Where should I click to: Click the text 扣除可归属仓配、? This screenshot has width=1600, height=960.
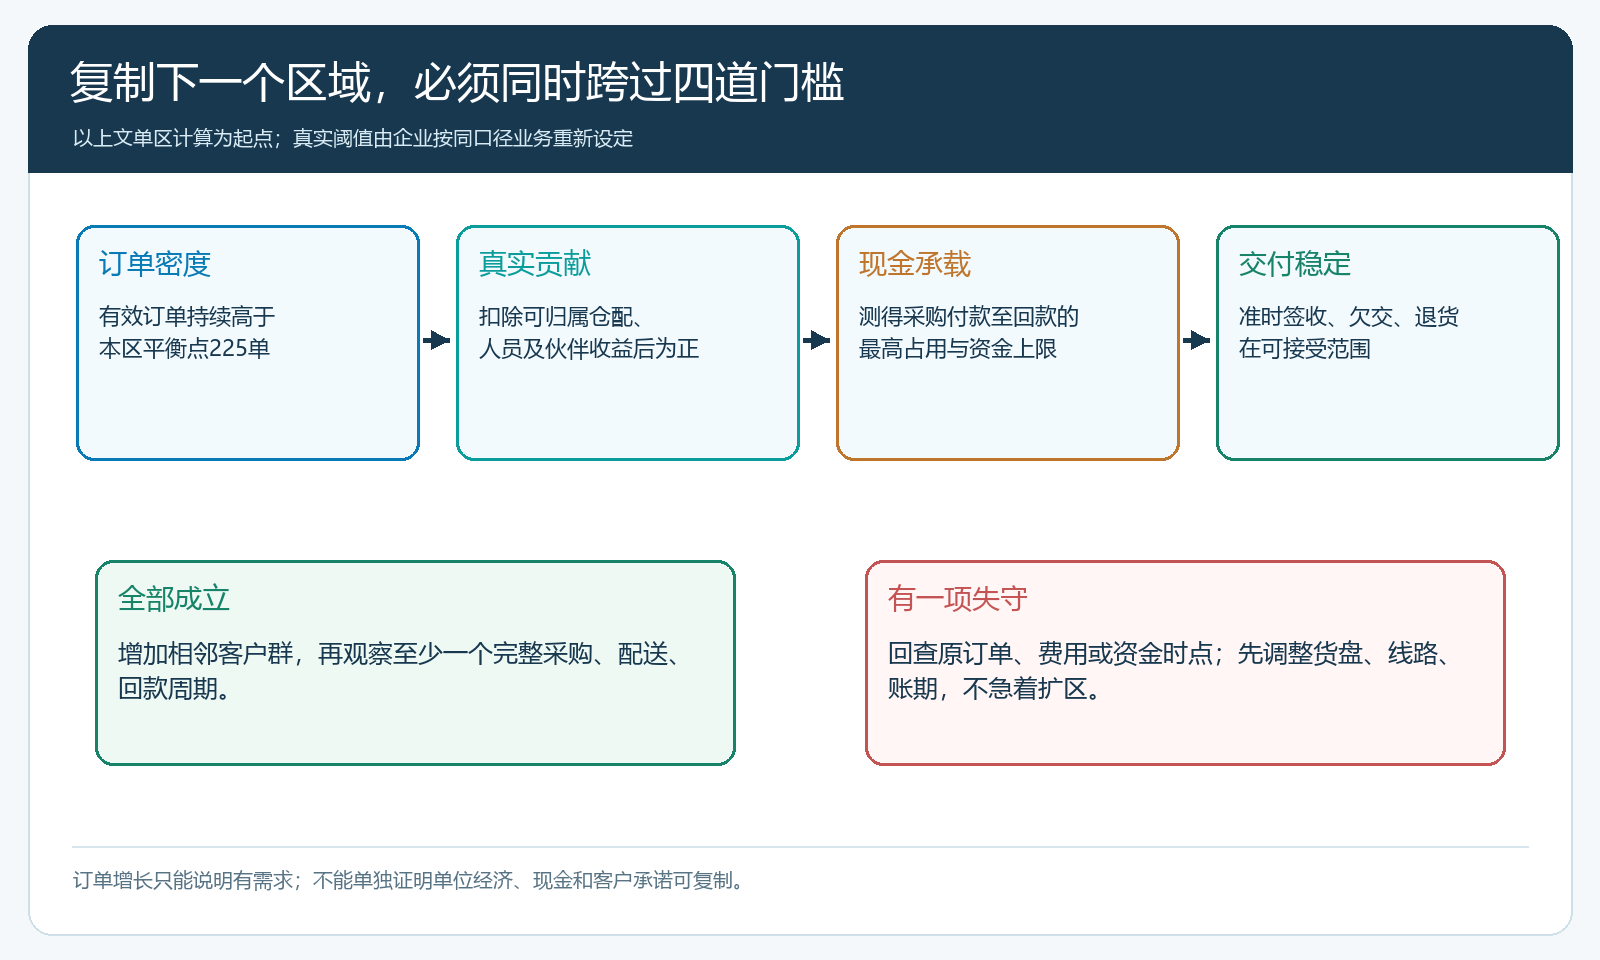562,316
